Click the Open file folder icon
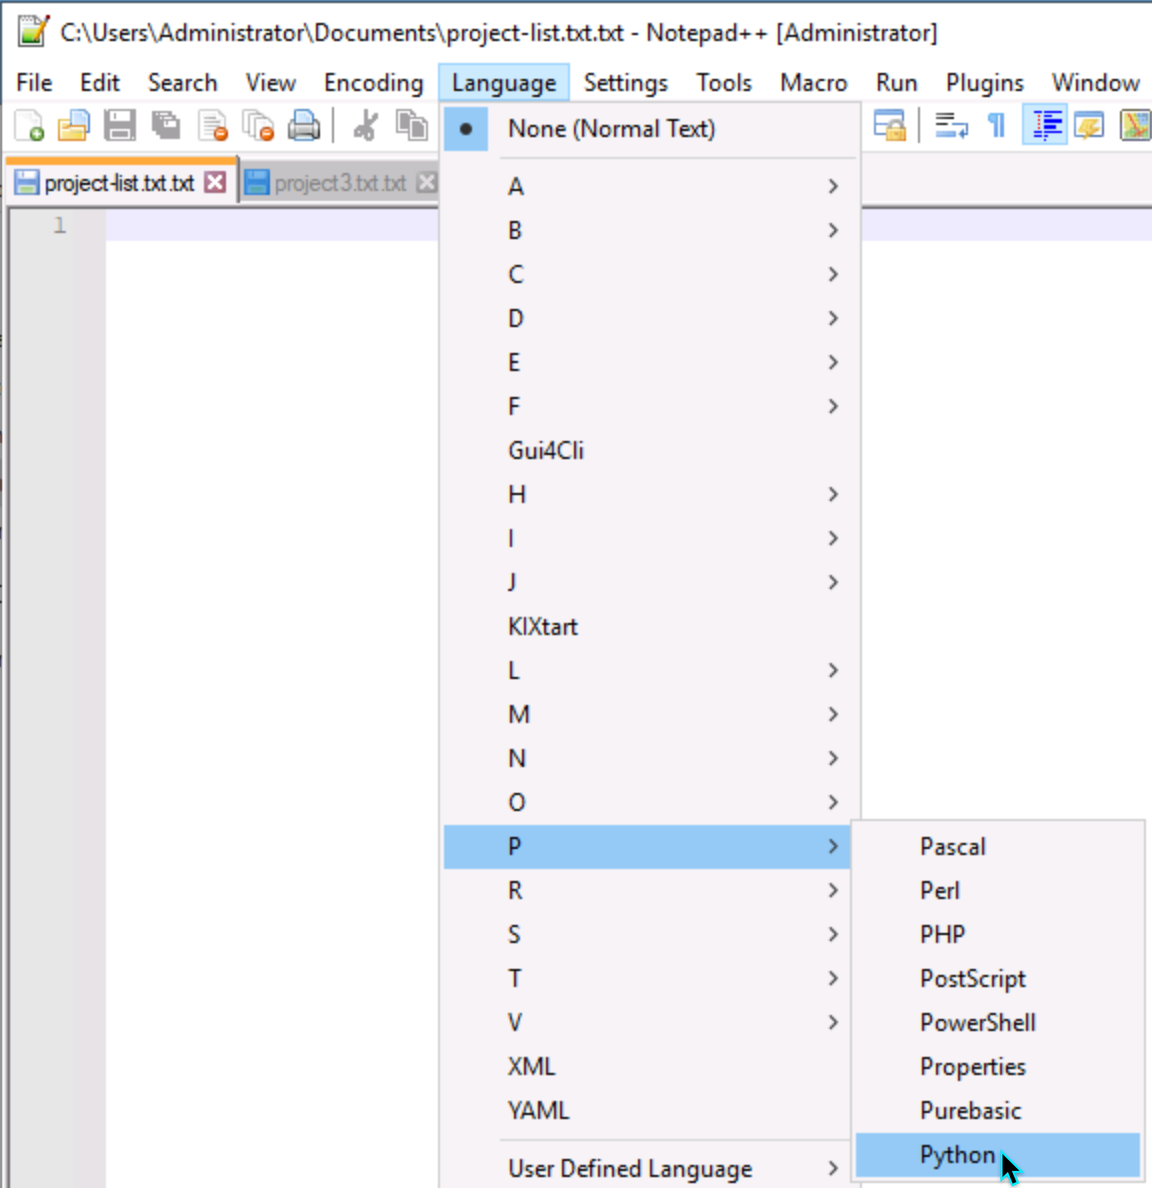The height and width of the screenshot is (1188, 1152). click(x=74, y=125)
